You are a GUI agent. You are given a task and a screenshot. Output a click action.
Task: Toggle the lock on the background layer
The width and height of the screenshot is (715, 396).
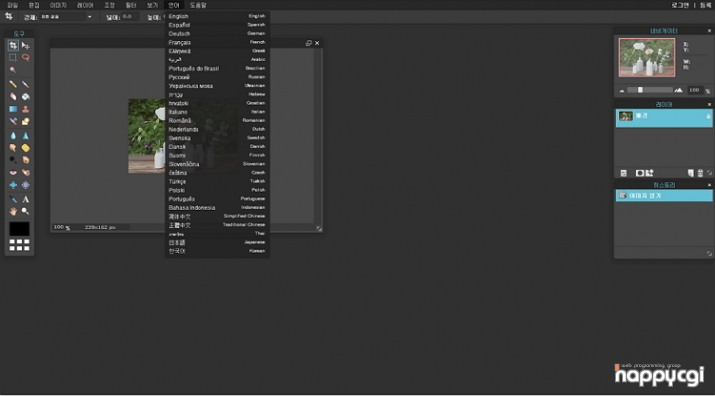708,116
